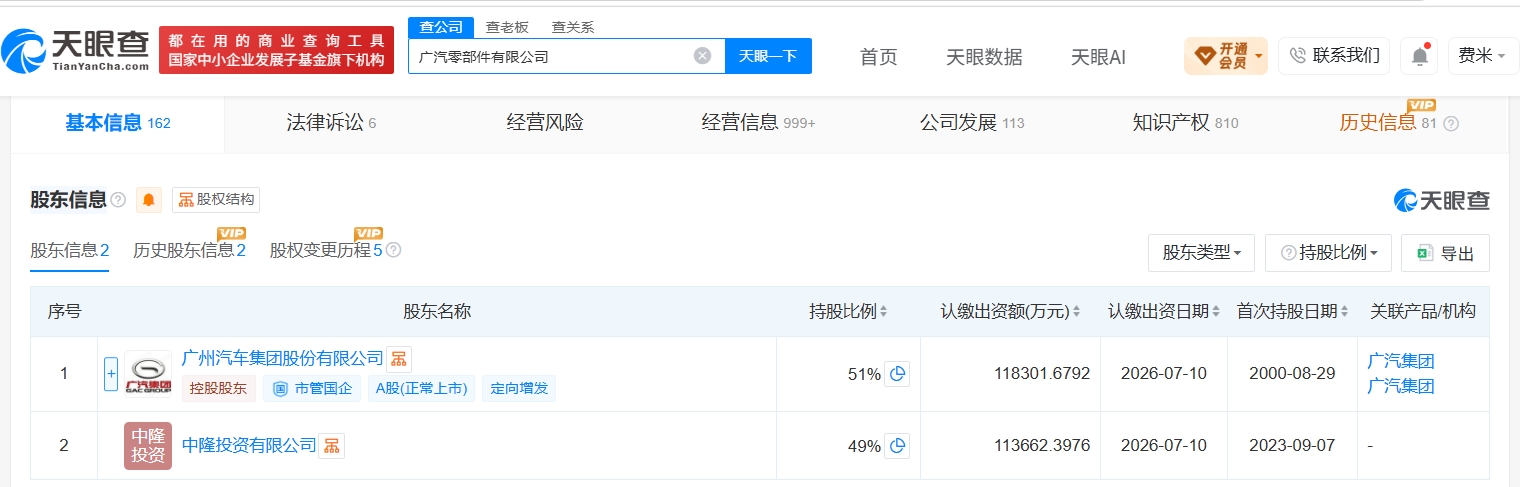This screenshot has height=487, width=1520.
Task: Click the help icon next to 股东信息 heading
Action: point(118,200)
